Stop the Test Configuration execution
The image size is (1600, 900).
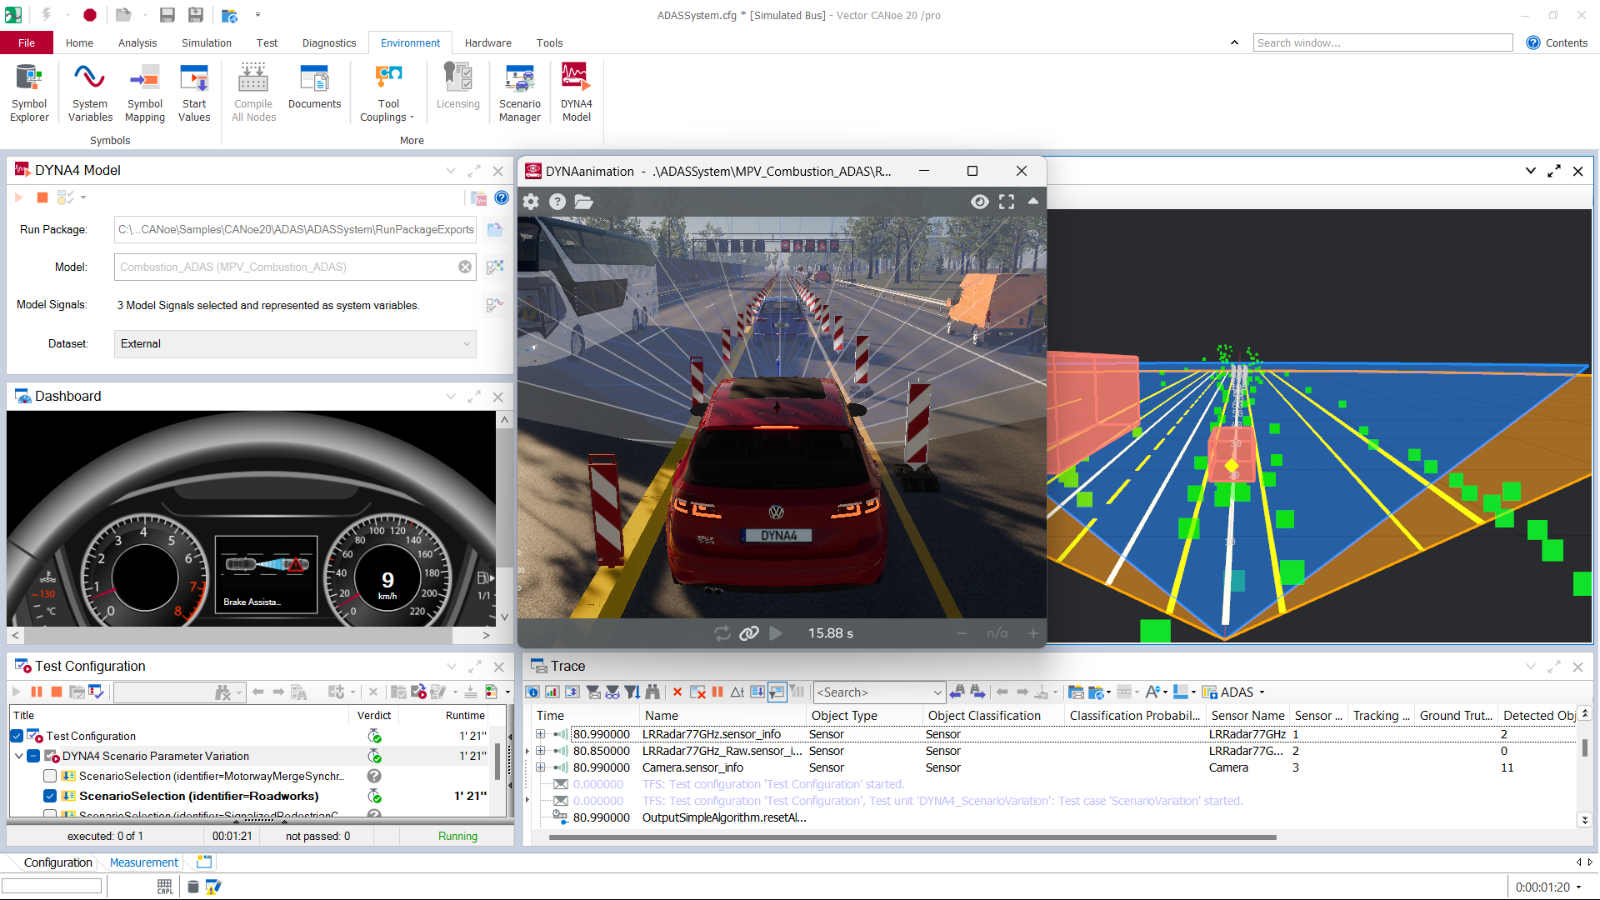pyautogui.click(x=57, y=692)
